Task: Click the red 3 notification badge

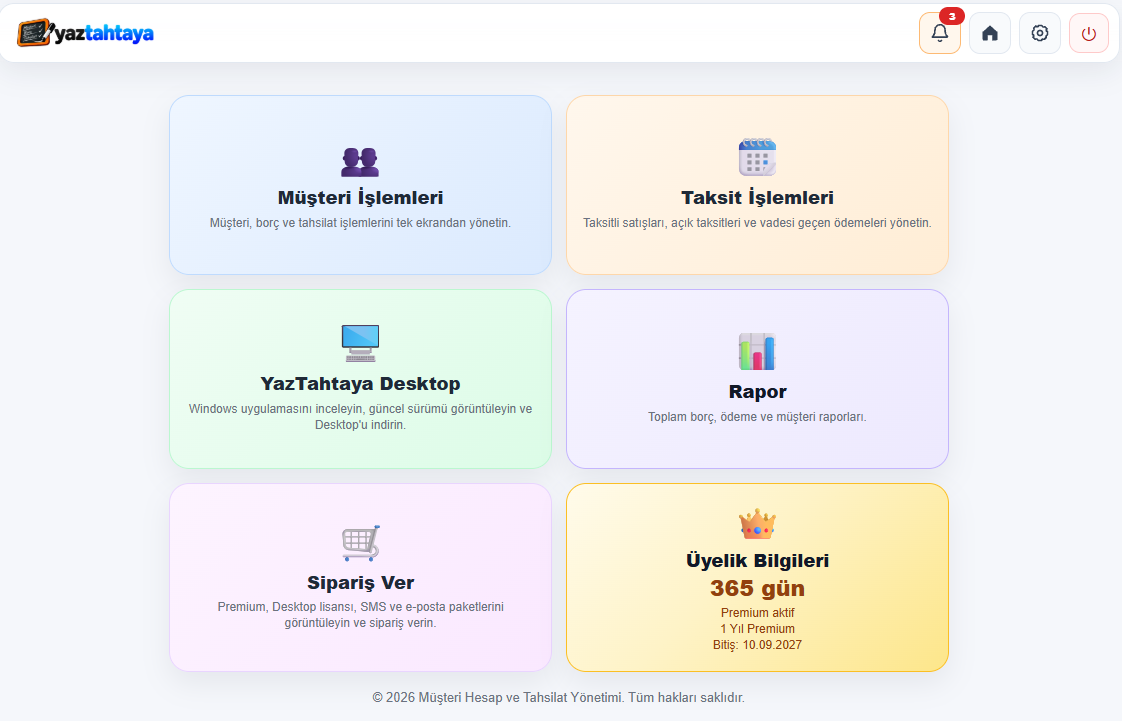Action: pyautogui.click(x=952, y=16)
